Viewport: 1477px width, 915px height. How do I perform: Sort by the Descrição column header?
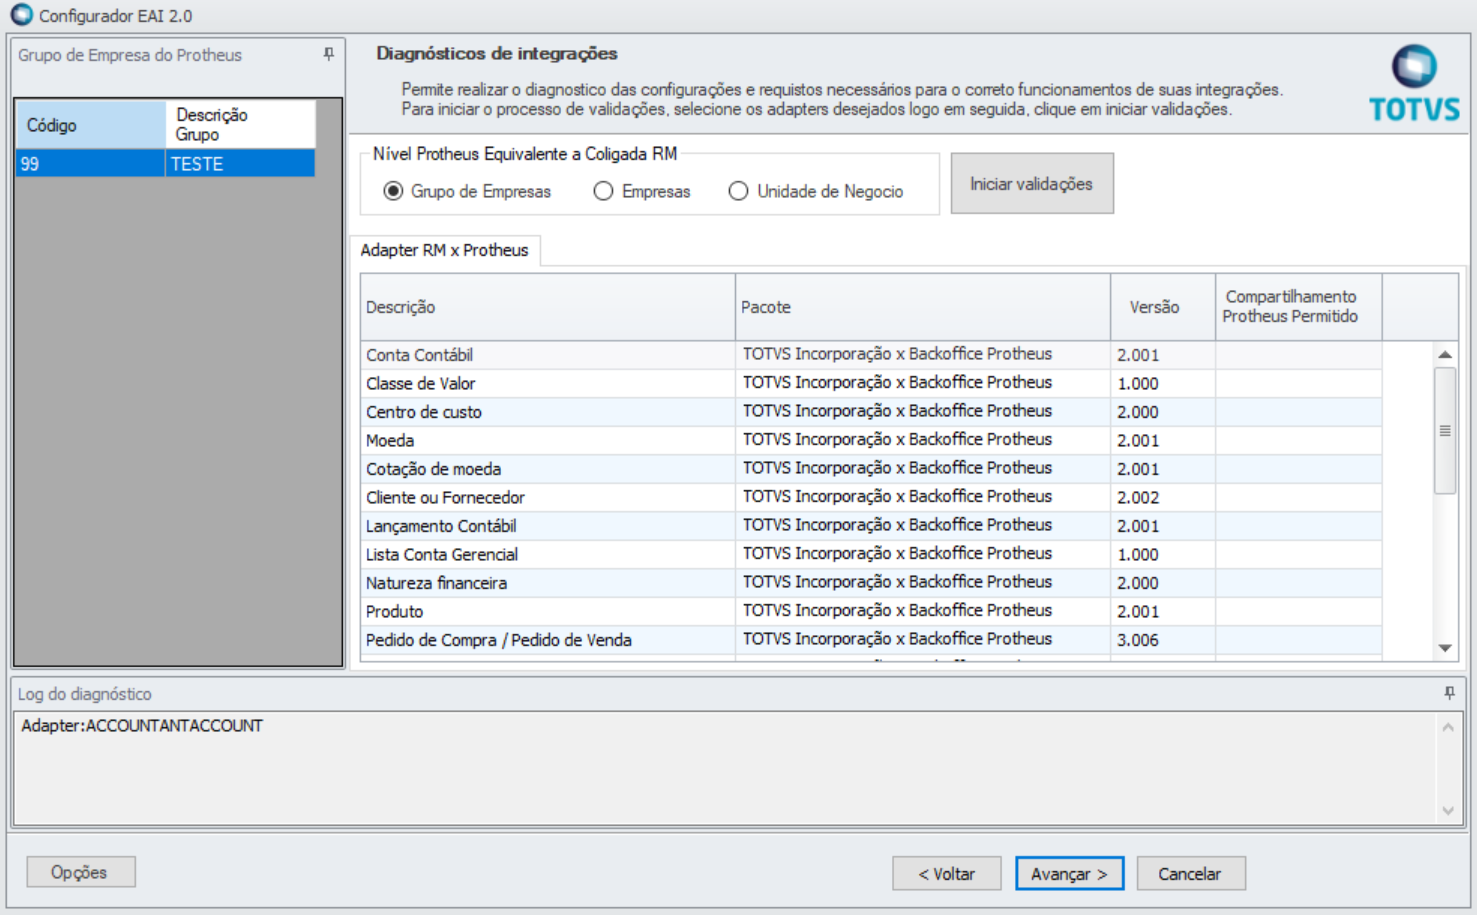coord(547,307)
